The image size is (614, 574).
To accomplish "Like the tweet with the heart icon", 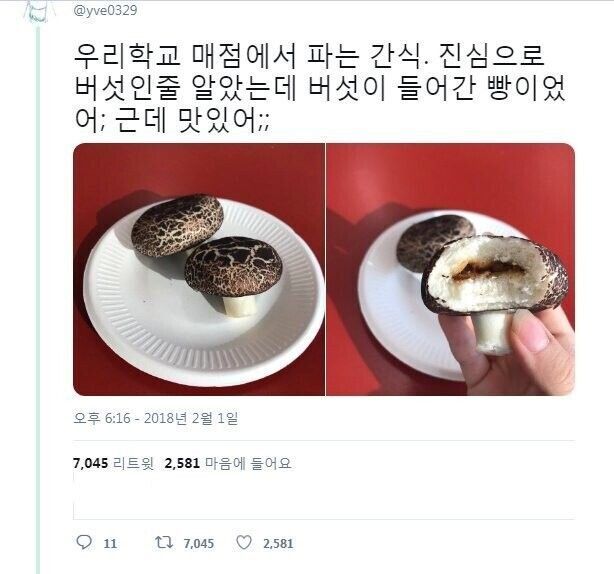I will coord(244,543).
